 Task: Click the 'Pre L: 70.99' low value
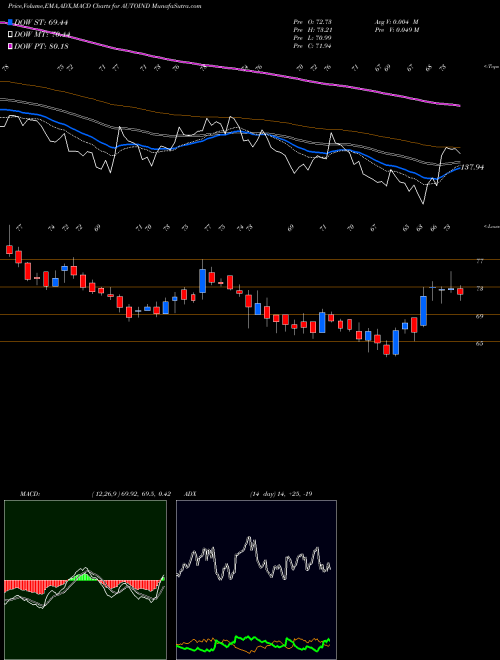point(312,38)
